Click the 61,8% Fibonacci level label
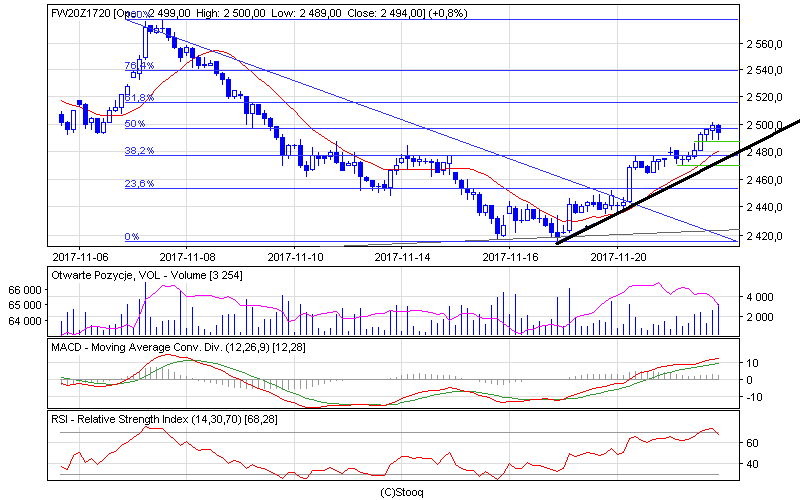Screen dimensions: 800x500 [x=139, y=97]
